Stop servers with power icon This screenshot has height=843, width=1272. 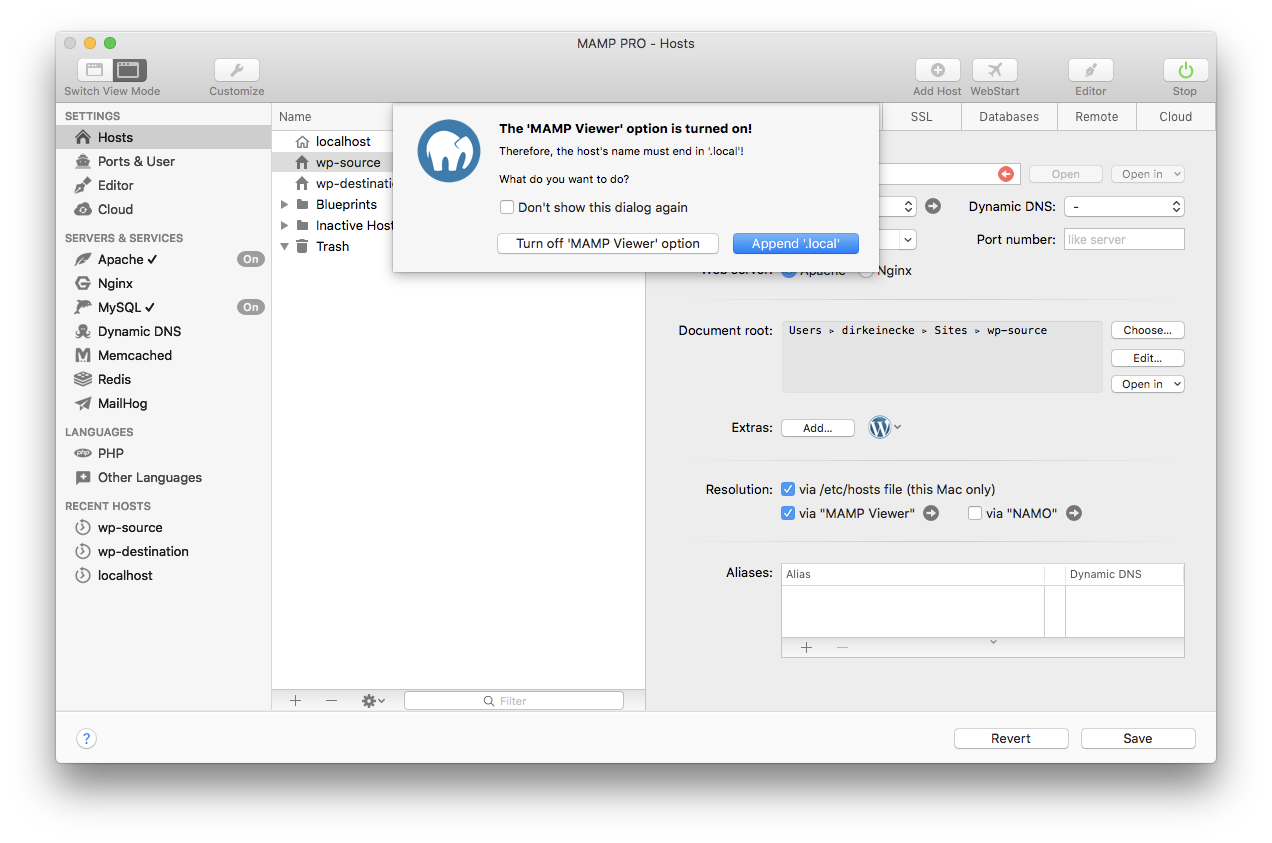[x=1185, y=70]
